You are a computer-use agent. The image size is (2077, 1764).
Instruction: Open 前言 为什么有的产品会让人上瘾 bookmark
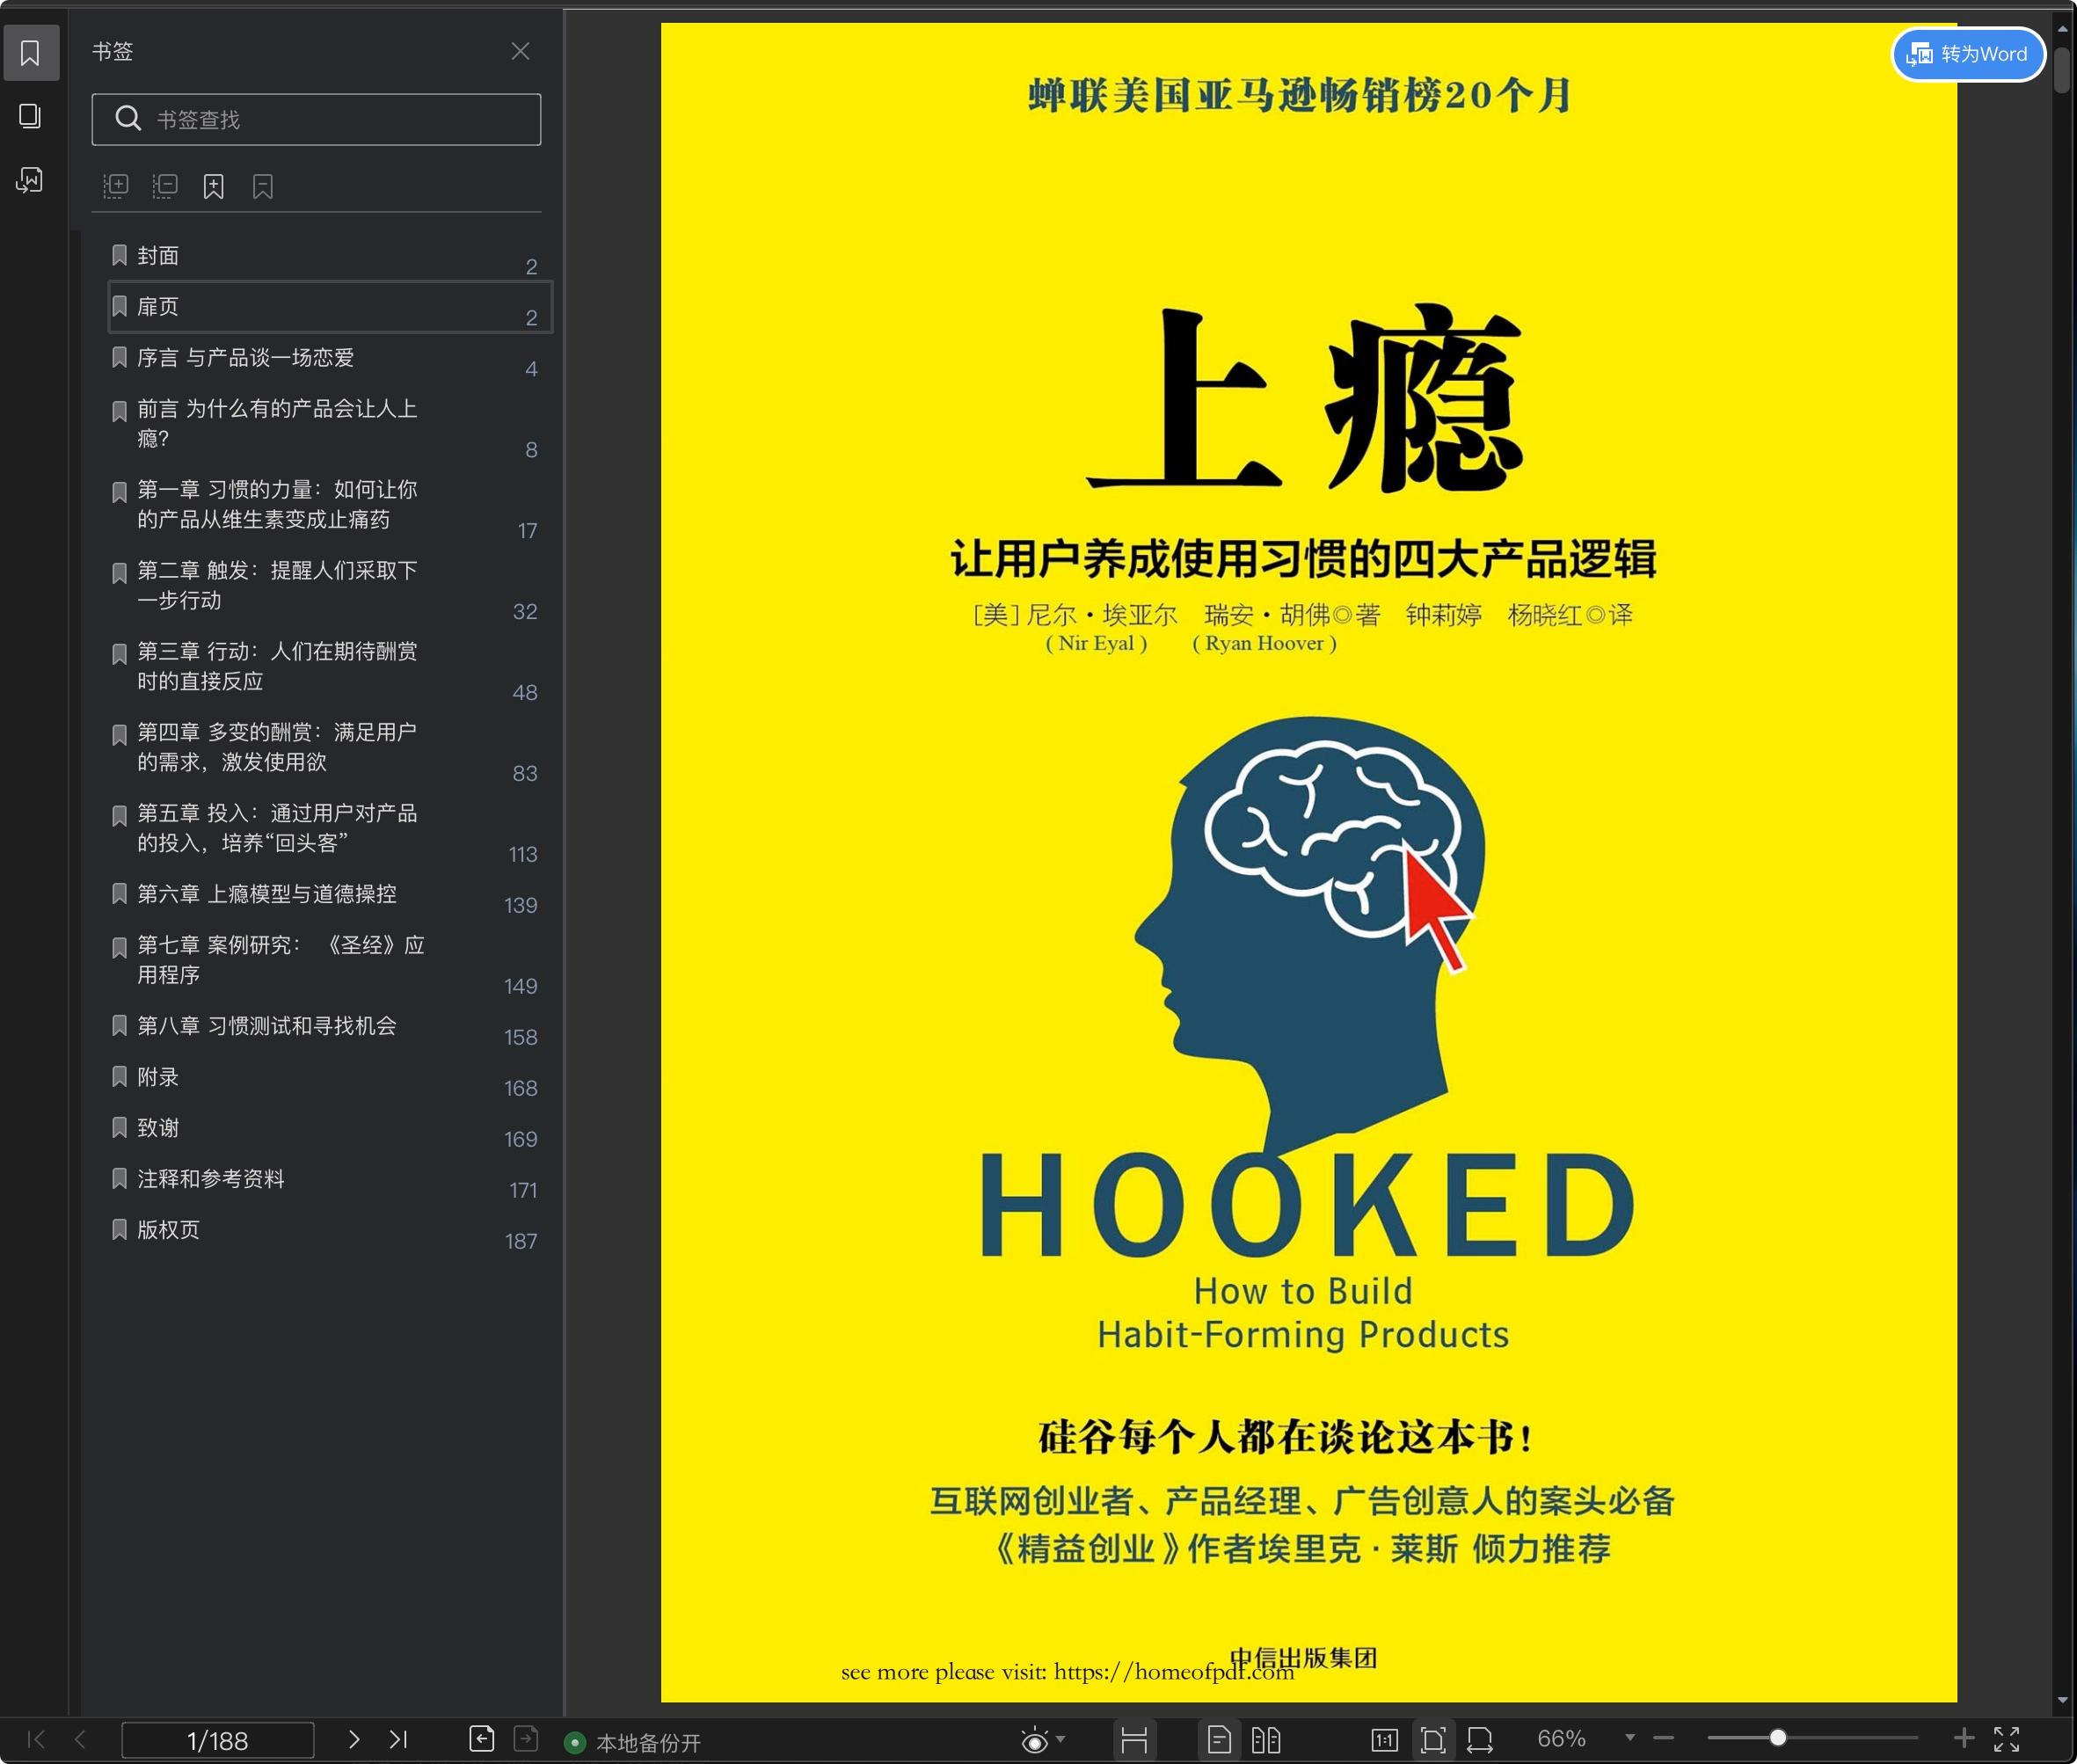[329, 424]
